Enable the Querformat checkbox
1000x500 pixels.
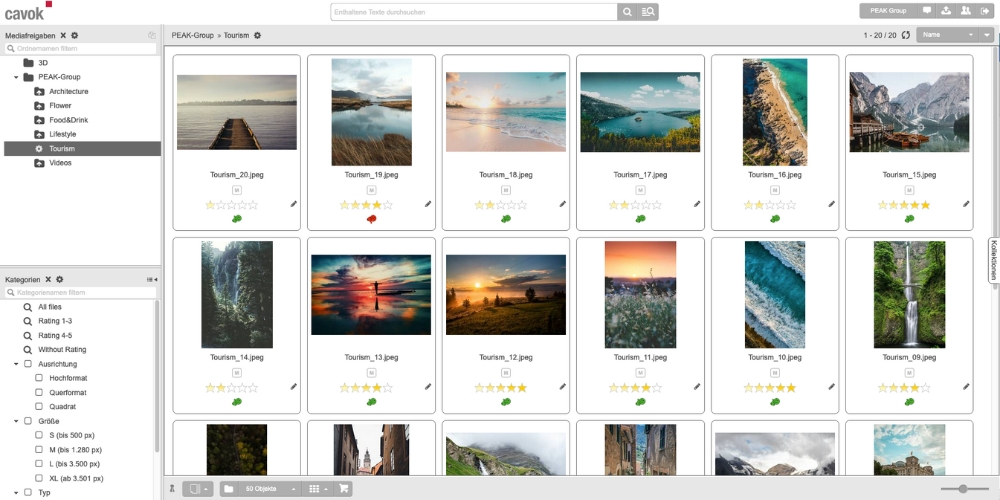click(39, 392)
